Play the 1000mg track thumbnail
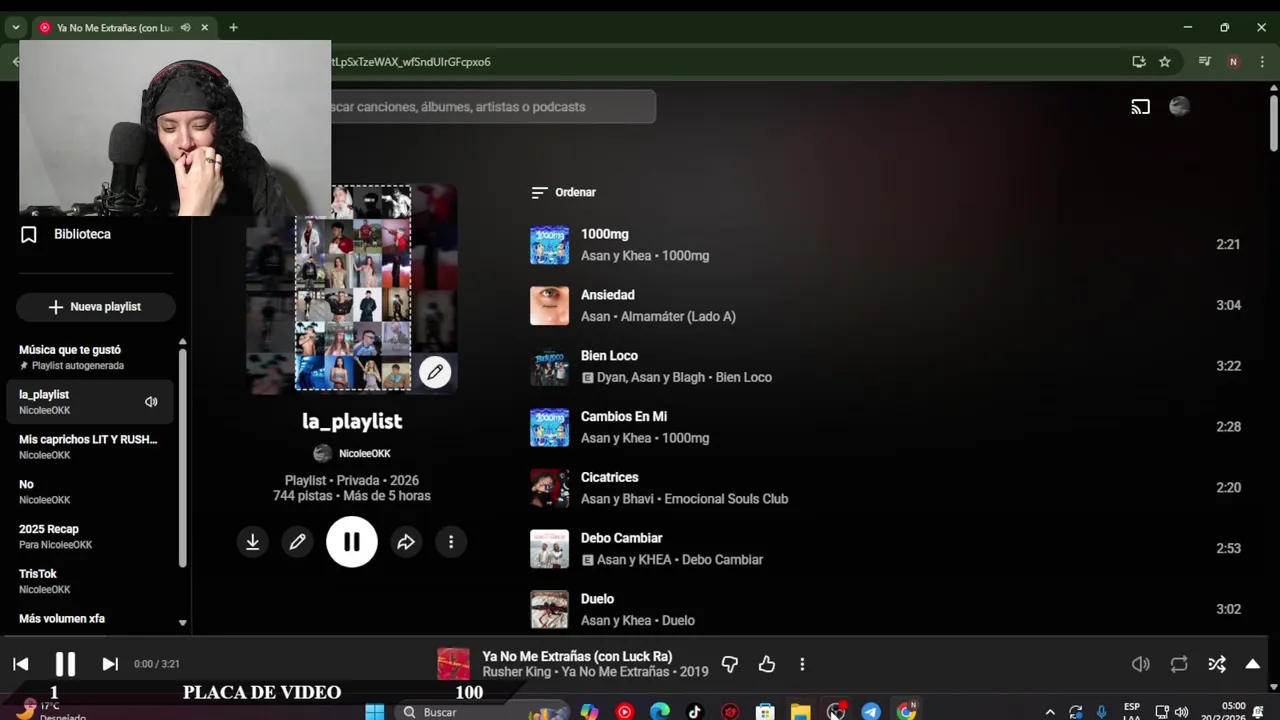 coord(549,245)
